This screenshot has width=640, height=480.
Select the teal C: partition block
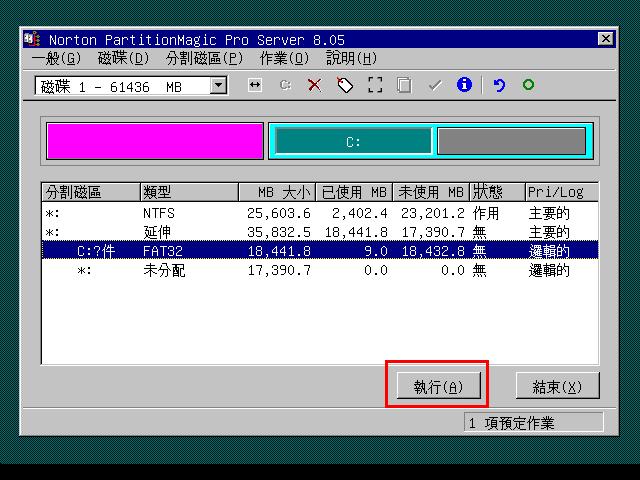[353, 141]
